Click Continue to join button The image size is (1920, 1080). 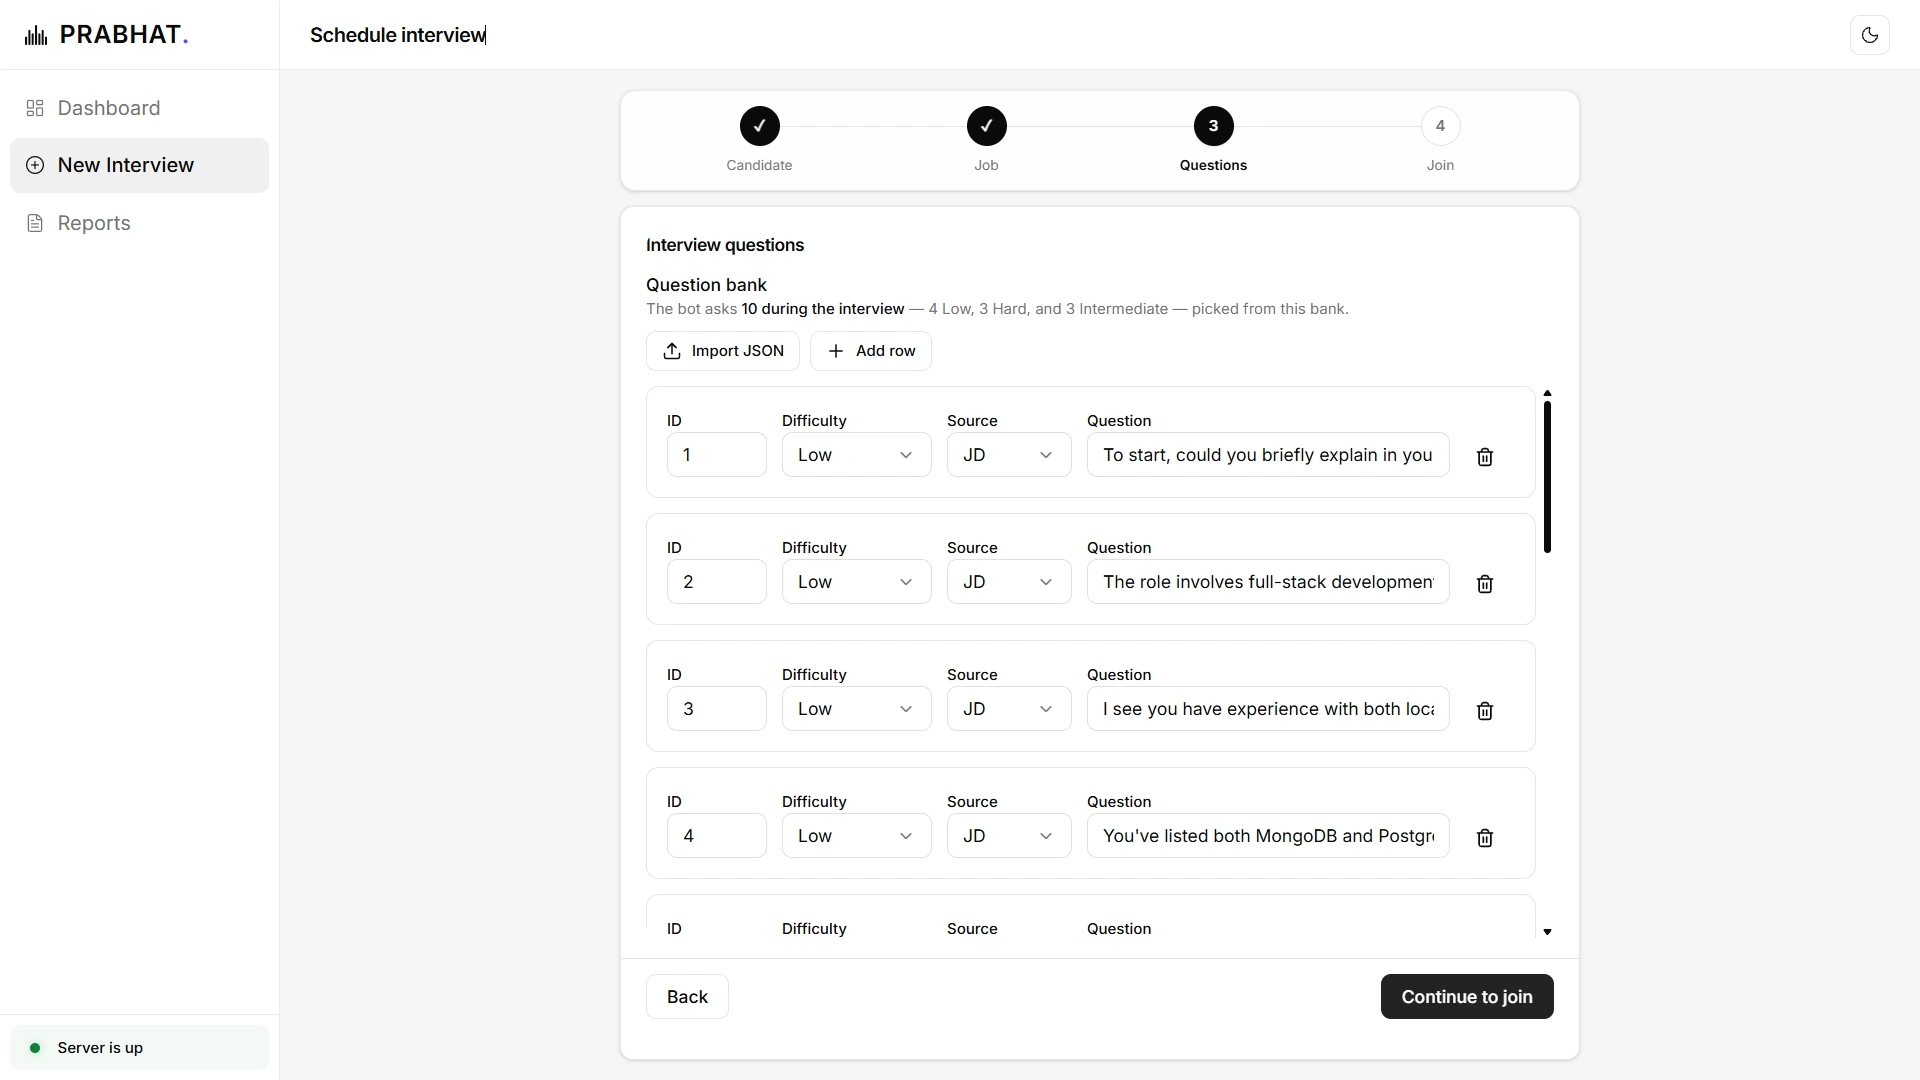point(1467,997)
